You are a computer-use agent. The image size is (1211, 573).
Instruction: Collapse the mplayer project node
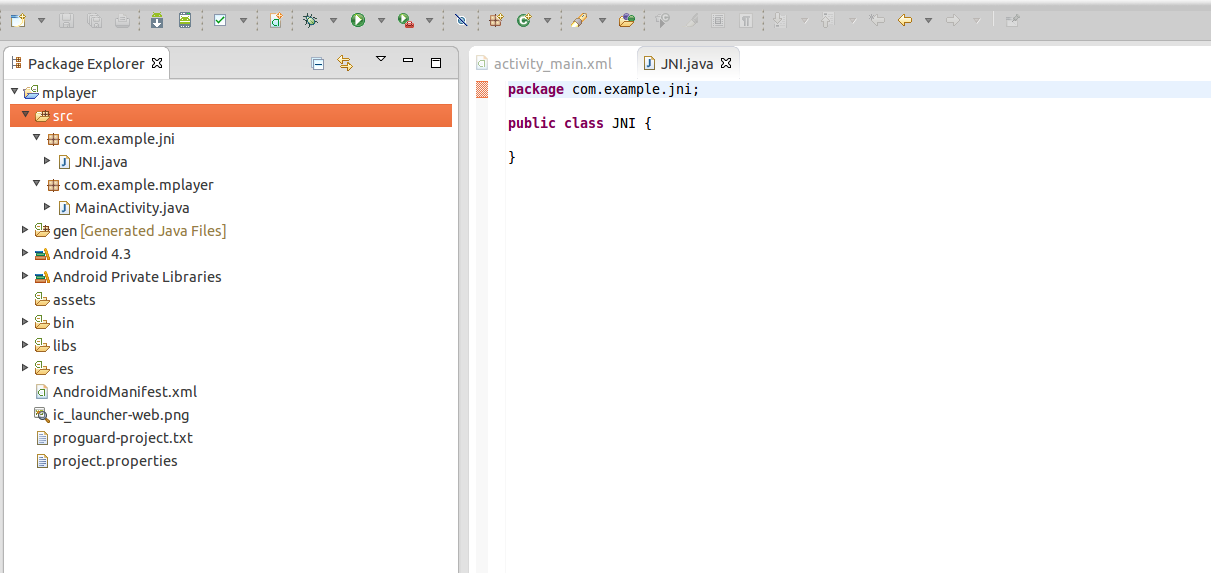[x=14, y=92]
